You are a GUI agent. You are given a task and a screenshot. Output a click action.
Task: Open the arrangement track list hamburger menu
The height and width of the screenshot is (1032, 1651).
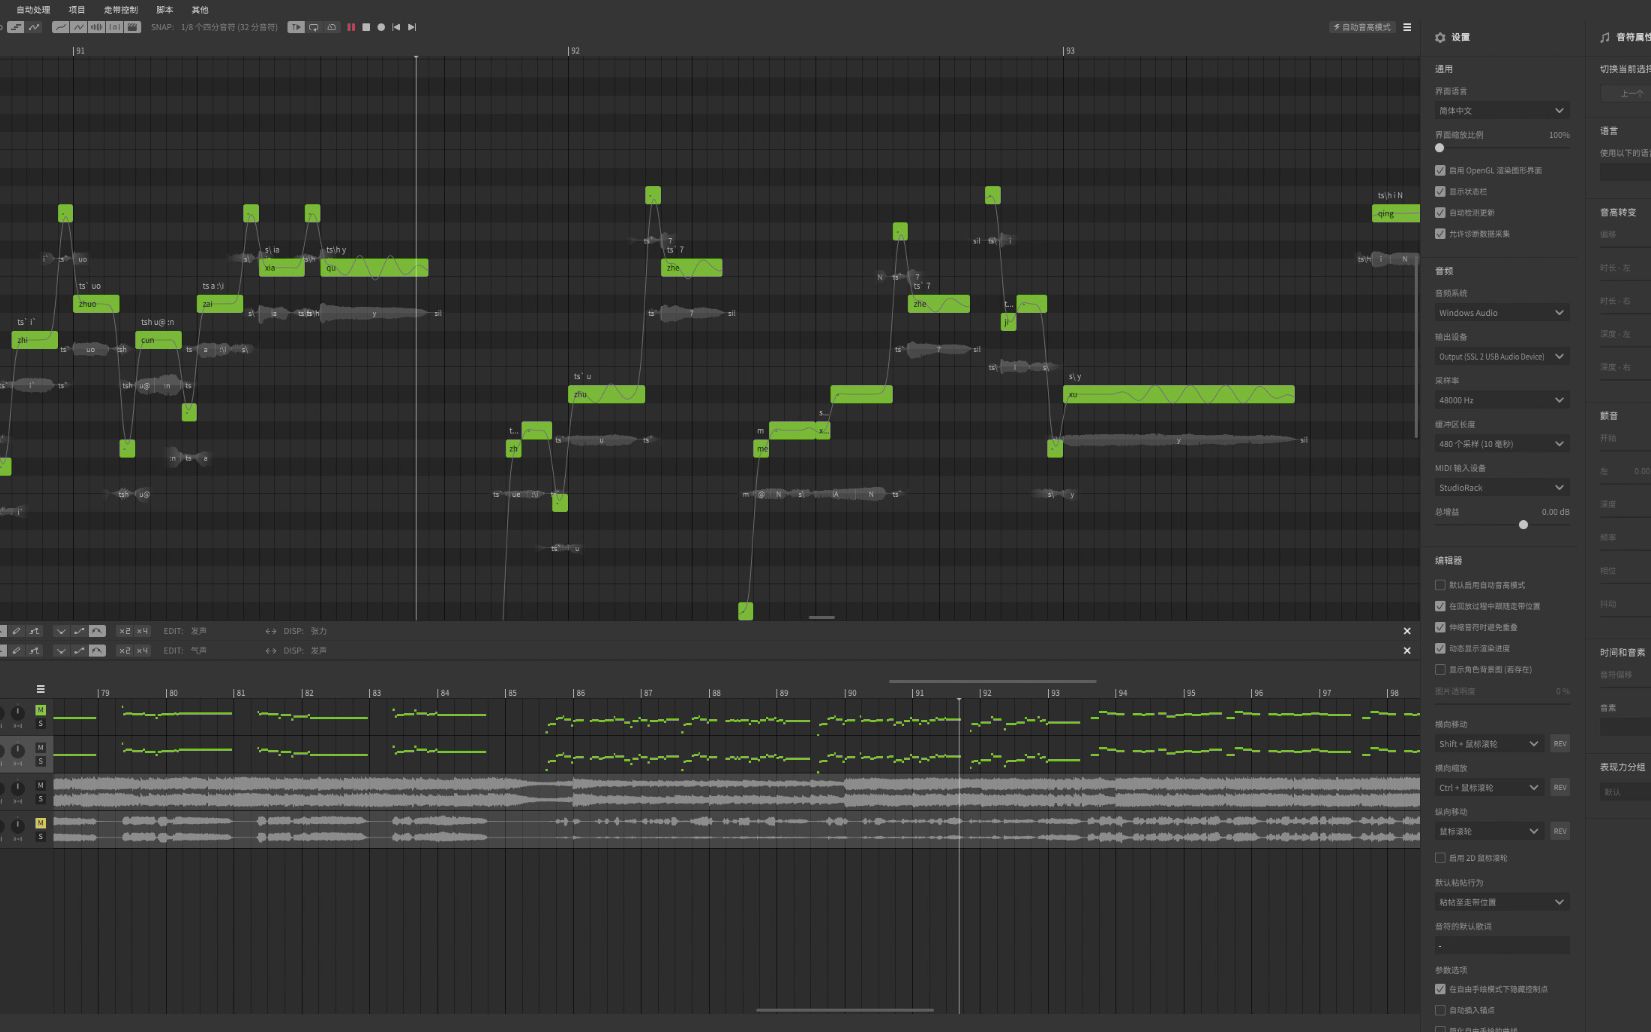point(41,689)
